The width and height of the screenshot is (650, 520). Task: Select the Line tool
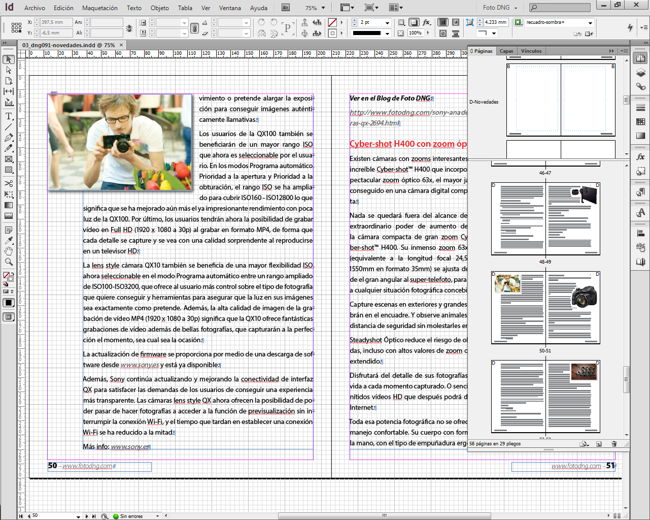8,127
